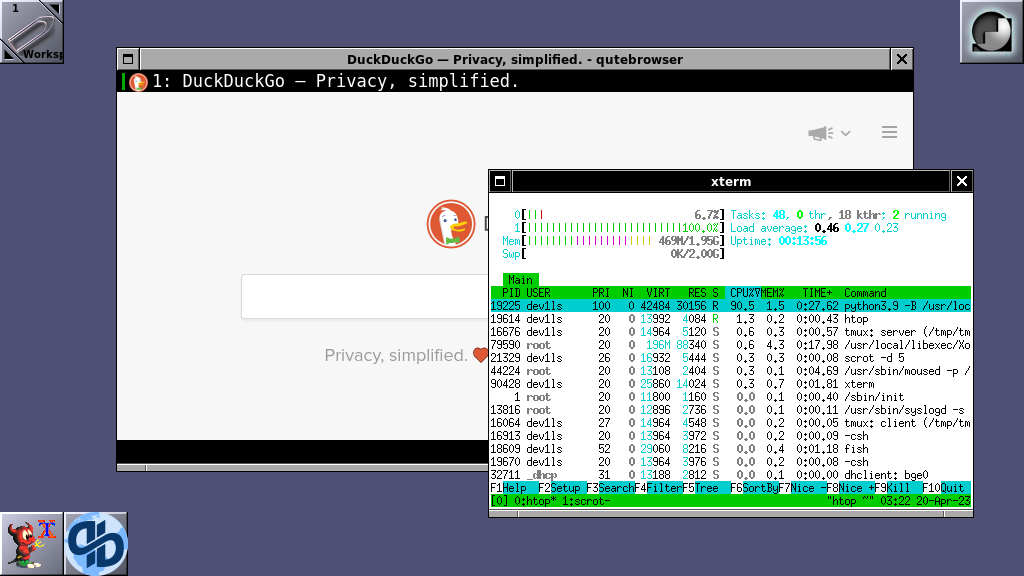1024x576 pixels.
Task: Click F7 Nice - in htop
Action: [x=802, y=488]
